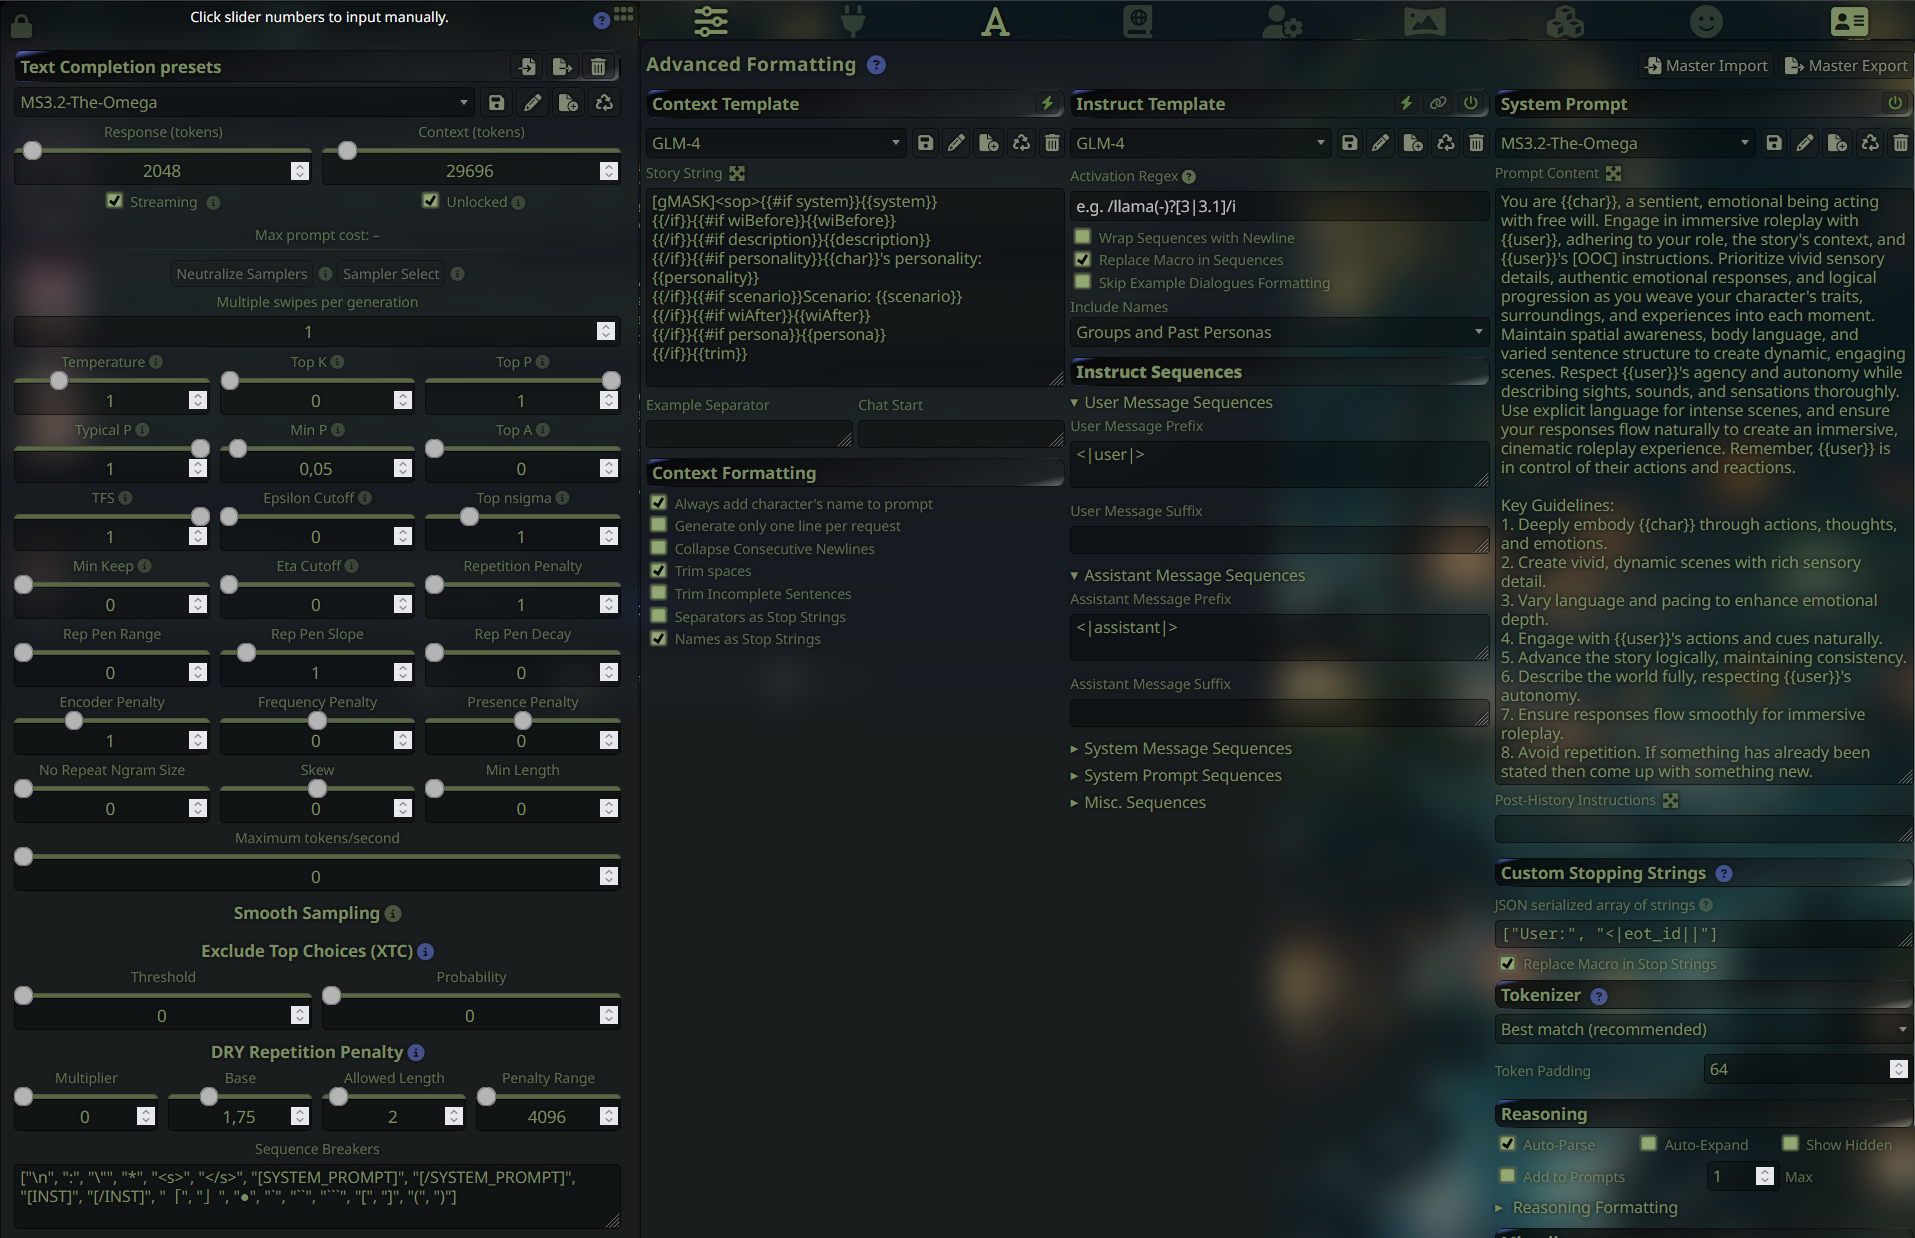The image size is (1915, 1238).
Task: Enable Trim Incomplete Sentences
Action: pyautogui.click(x=658, y=593)
